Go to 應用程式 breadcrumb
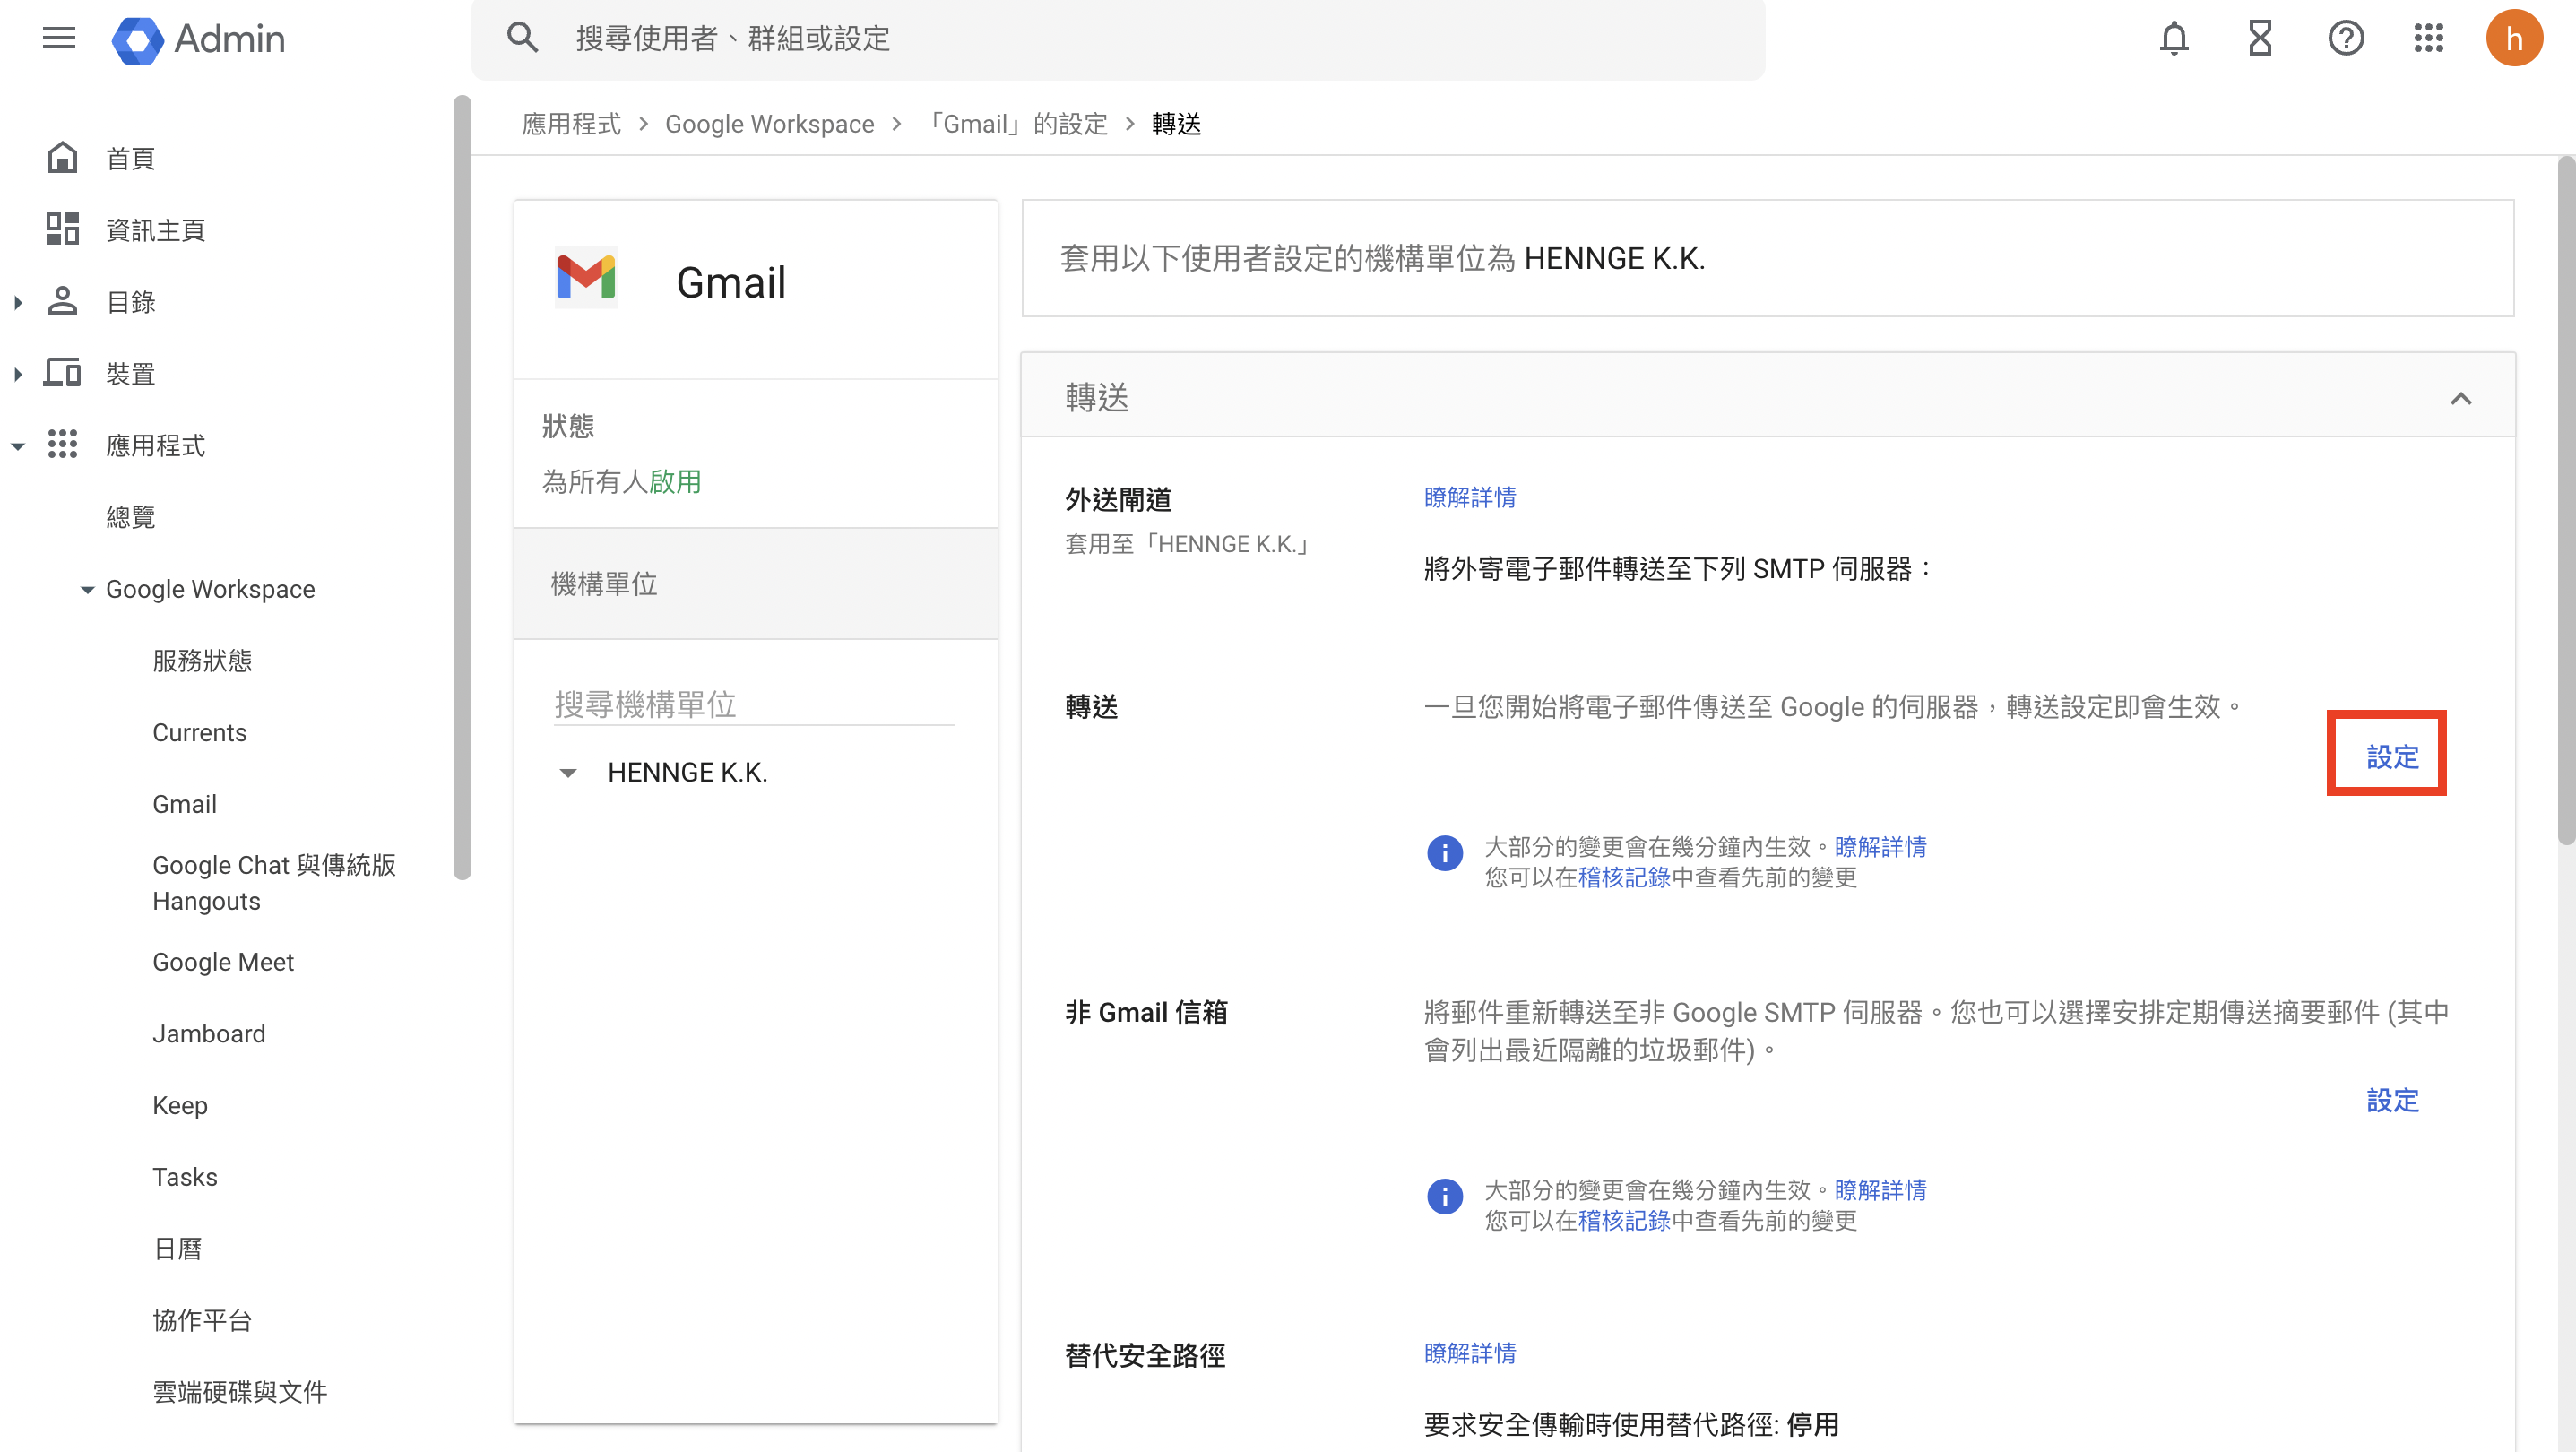 coord(571,124)
